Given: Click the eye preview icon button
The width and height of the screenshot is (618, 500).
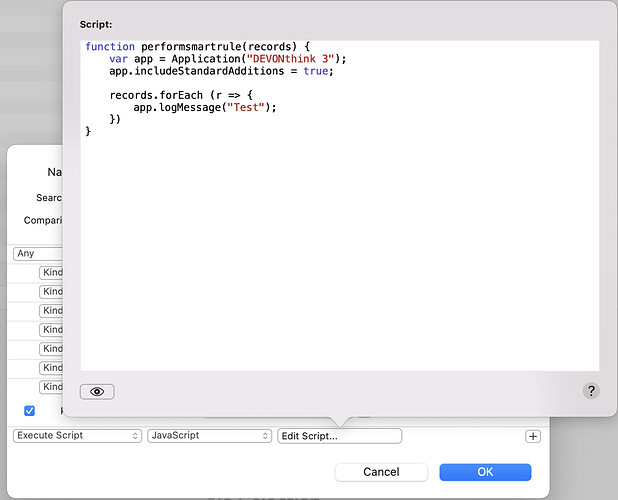Looking at the screenshot, I should click(97, 392).
